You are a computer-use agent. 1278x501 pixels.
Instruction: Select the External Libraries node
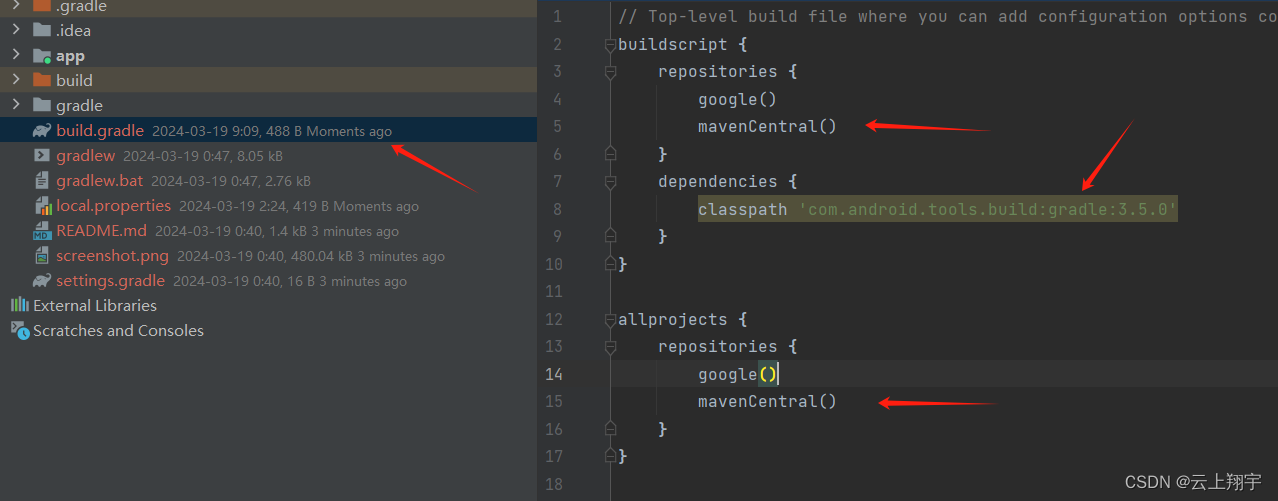click(95, 305)
